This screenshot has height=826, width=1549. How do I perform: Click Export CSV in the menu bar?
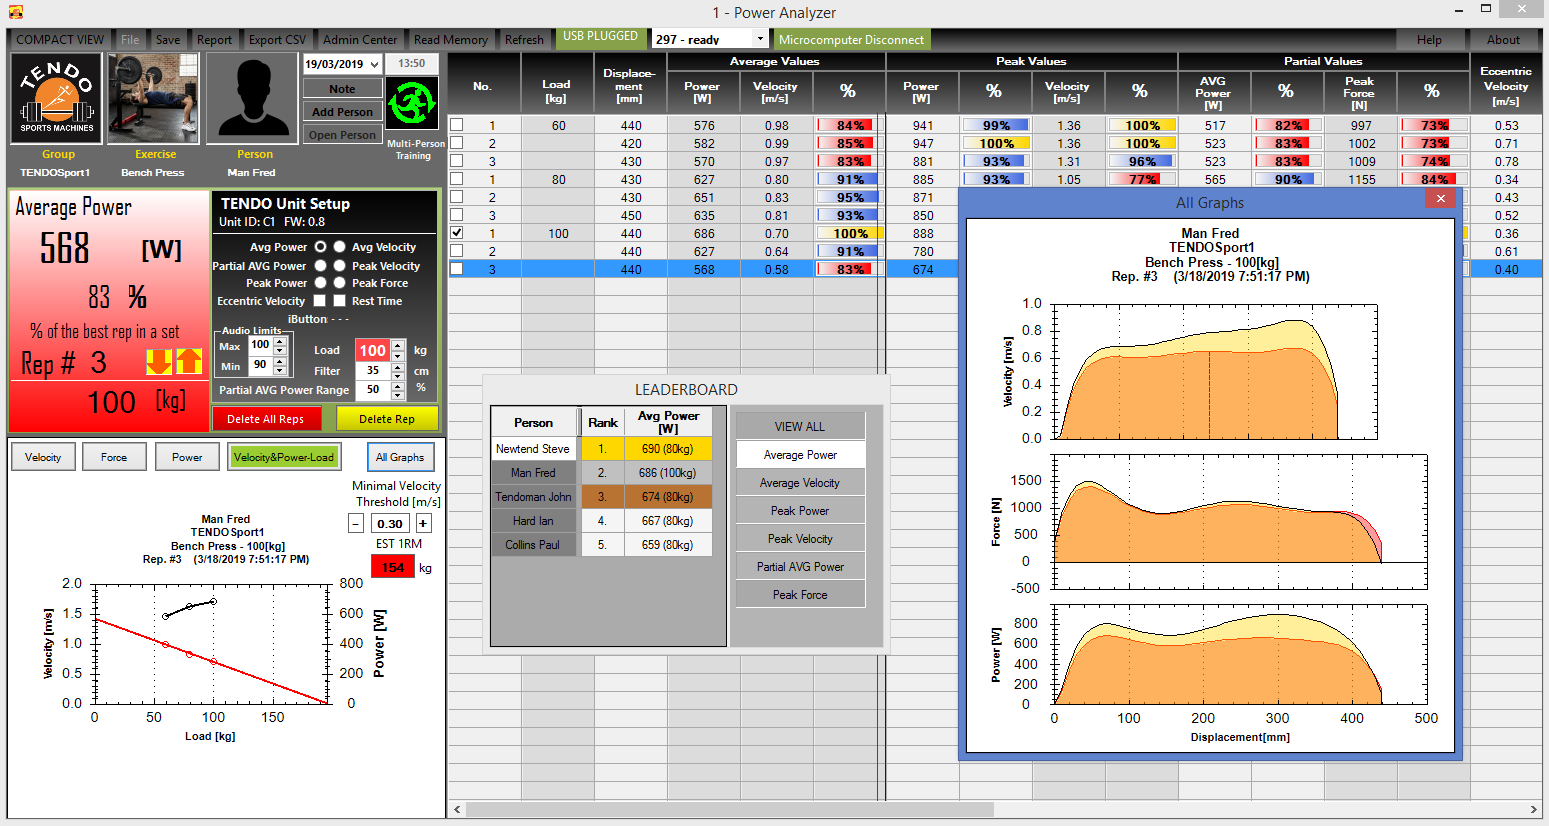click(x=277, y=40)
